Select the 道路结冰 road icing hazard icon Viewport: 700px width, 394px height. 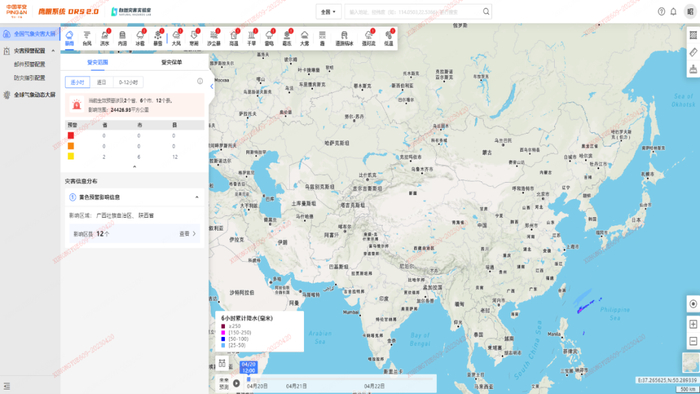tap(344, 38)
